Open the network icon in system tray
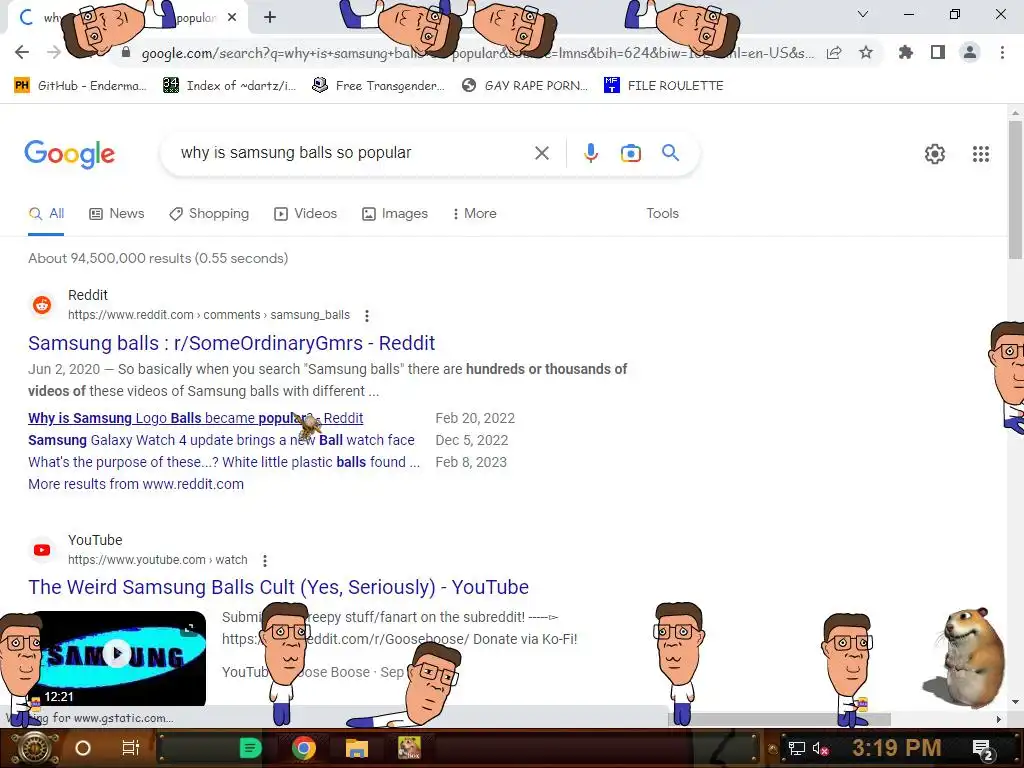 click(796, 748)
